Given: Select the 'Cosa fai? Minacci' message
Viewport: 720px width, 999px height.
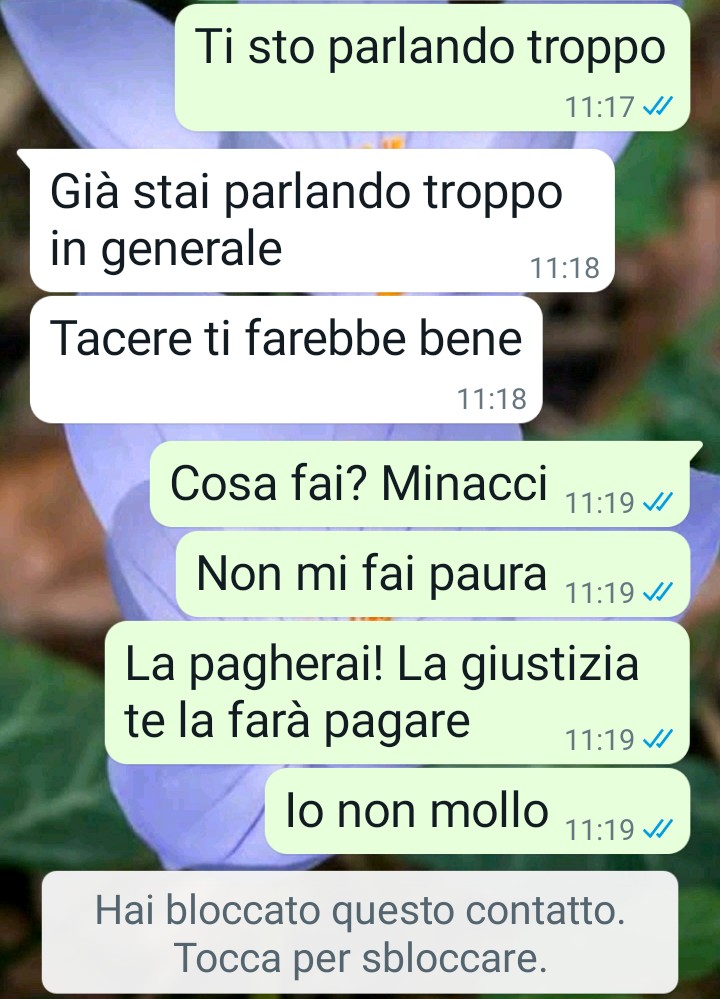Looking at the screenshot, I should point(420,484).
